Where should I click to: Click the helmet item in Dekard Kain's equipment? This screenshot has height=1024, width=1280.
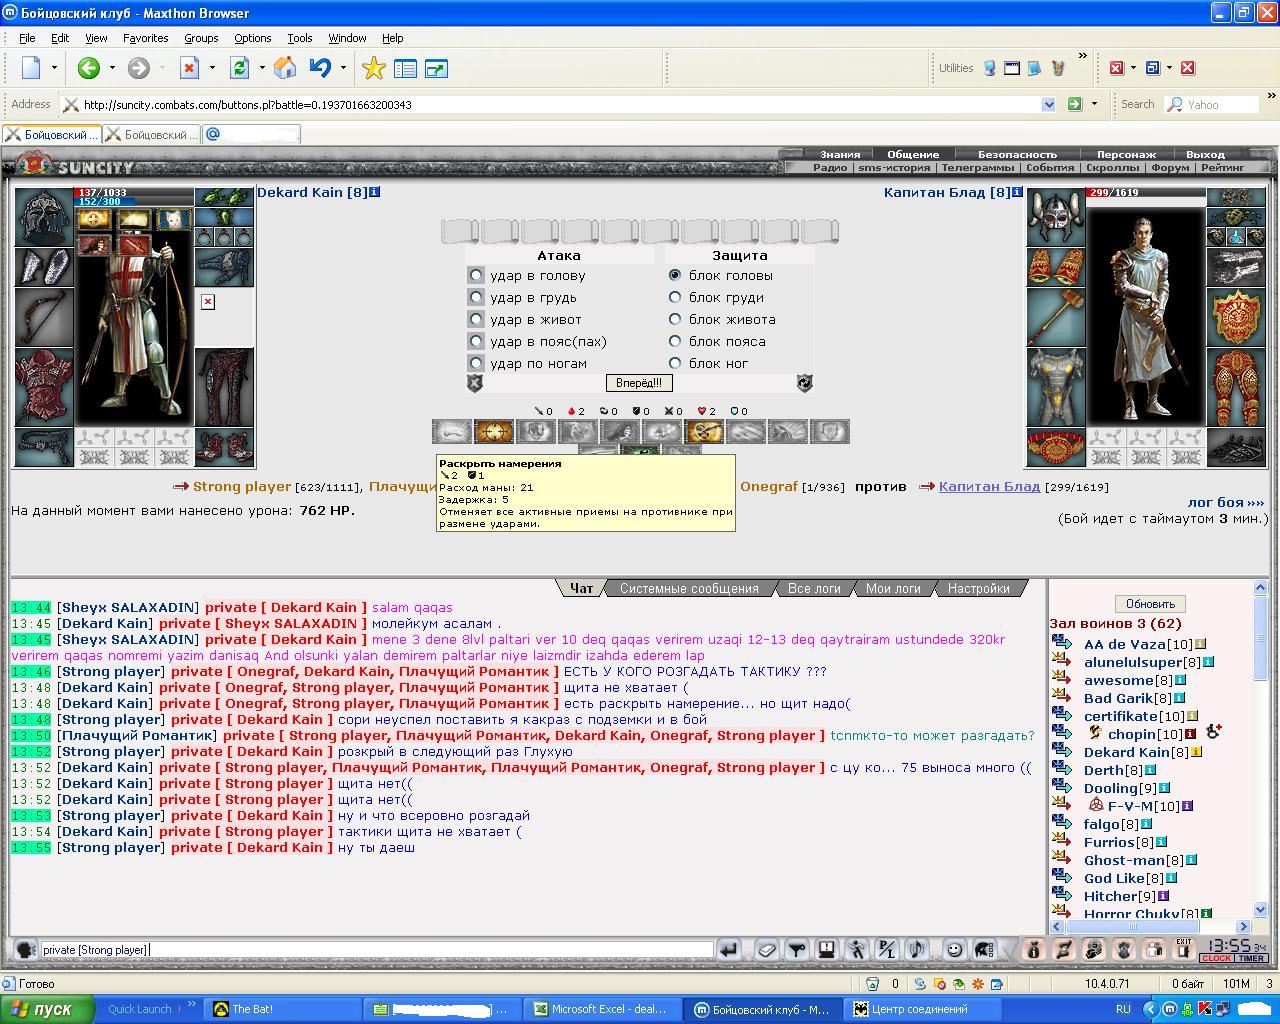tap(44, 215)
